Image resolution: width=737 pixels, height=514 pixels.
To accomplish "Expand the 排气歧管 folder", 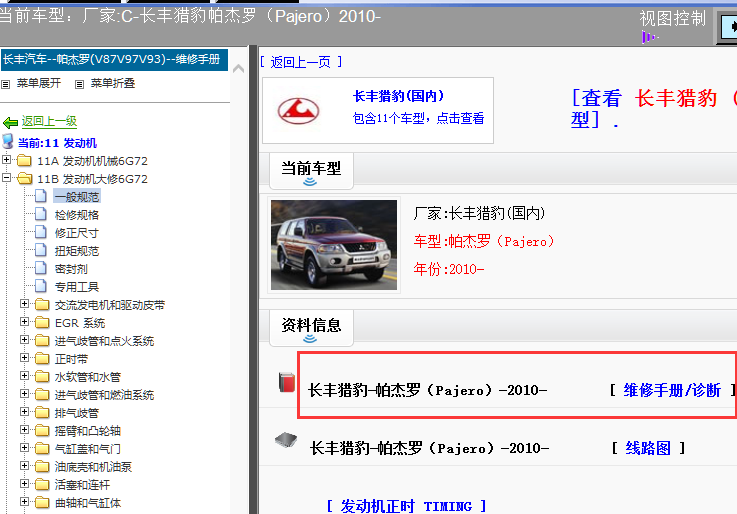I will click(x=24, y=412).
